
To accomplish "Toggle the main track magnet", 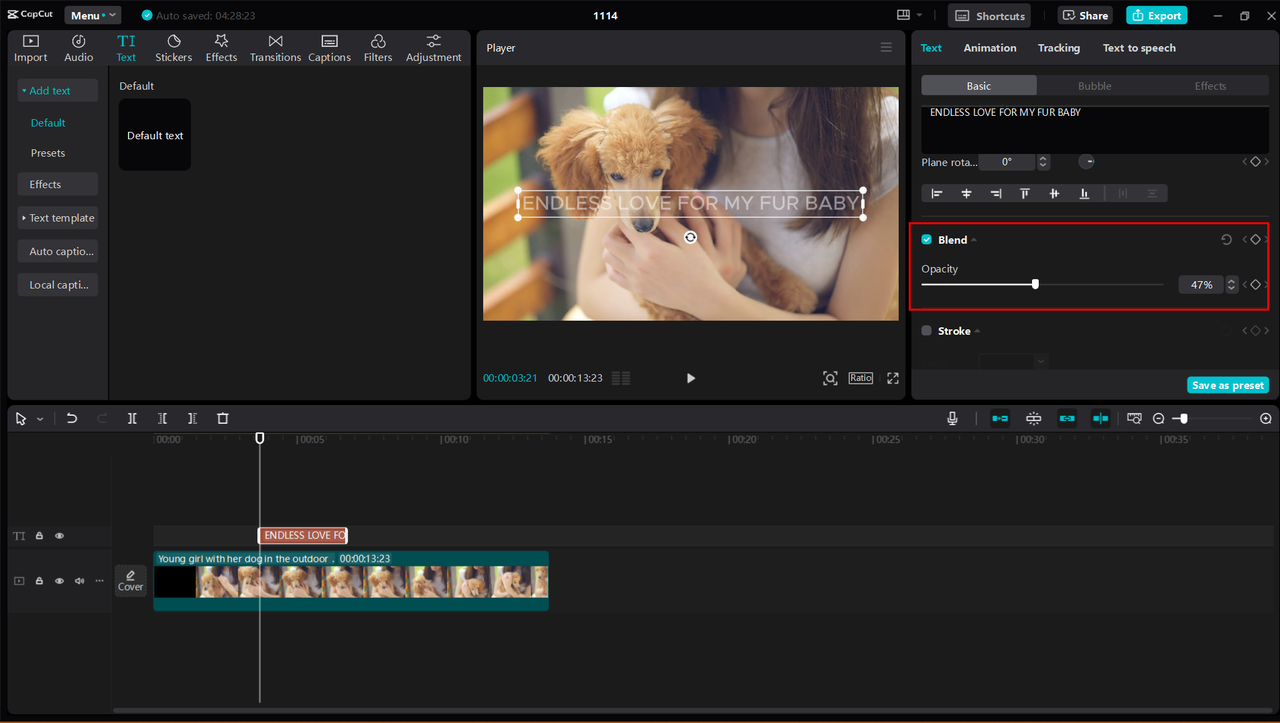I will 1000,419.
